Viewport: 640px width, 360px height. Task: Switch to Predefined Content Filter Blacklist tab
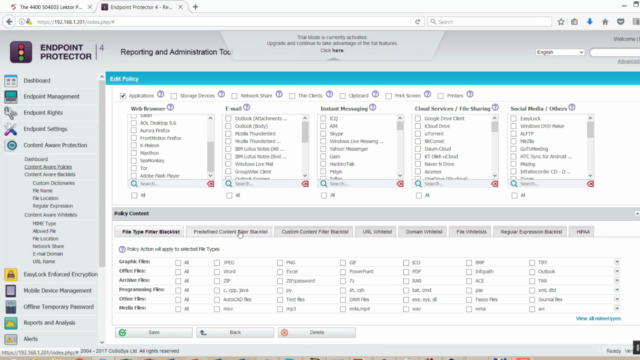click(x=230, y=231)
